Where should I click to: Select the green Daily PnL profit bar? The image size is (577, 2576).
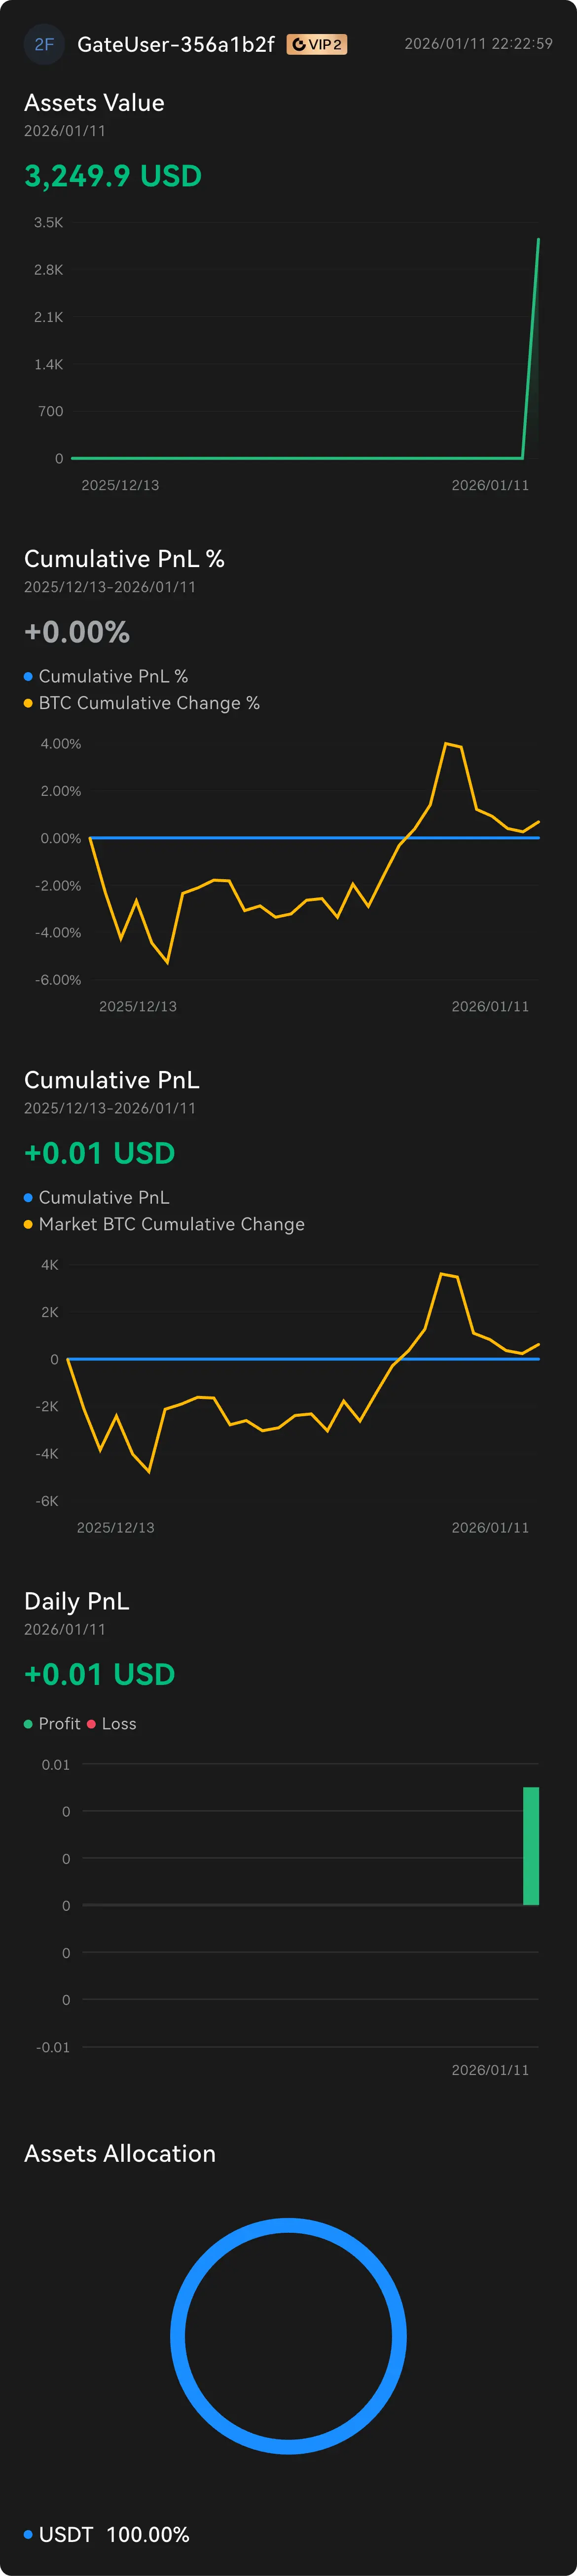coord(531,1845)
